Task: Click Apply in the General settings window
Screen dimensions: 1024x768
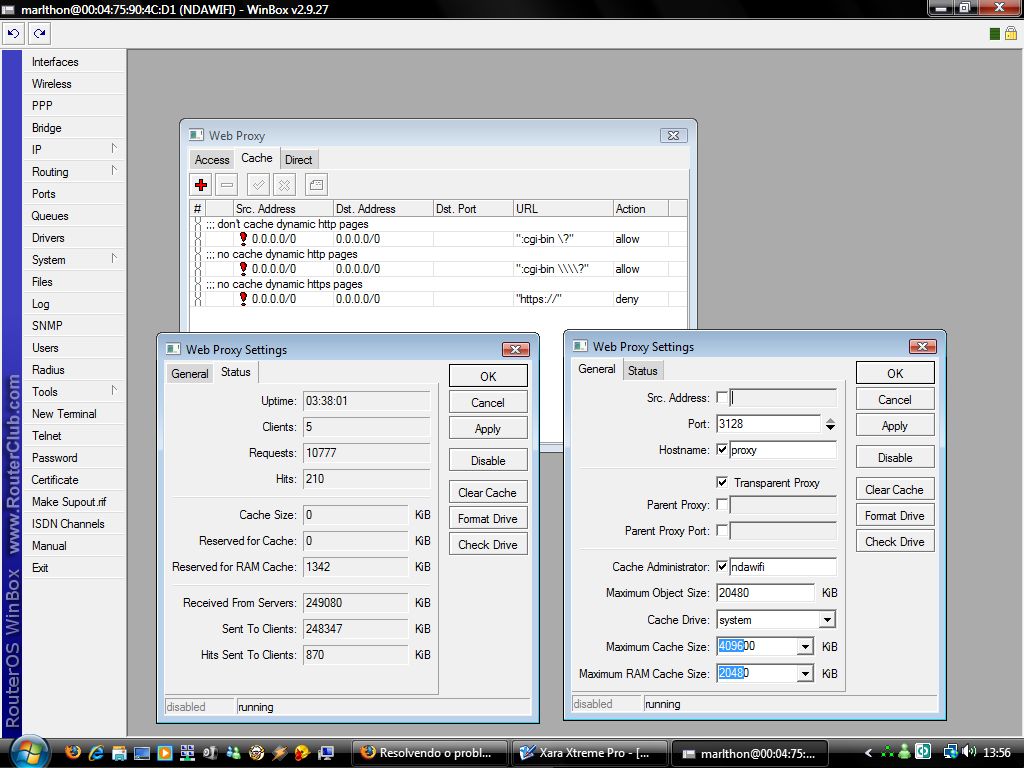Action: pos(894,425)
